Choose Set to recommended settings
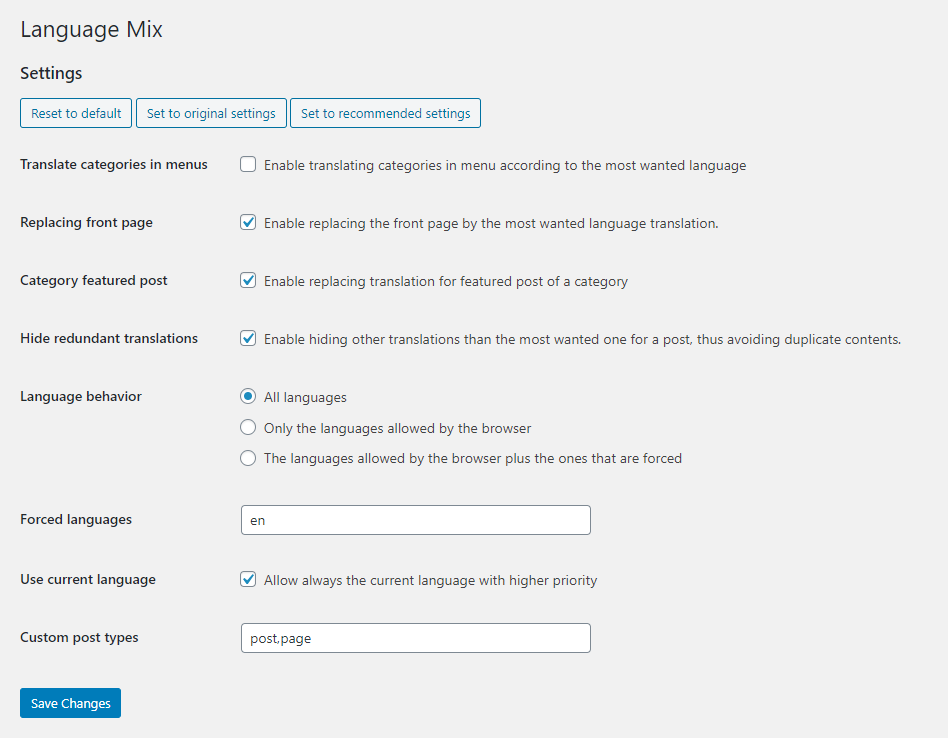948x738 pixels. (x=385, y=113)
